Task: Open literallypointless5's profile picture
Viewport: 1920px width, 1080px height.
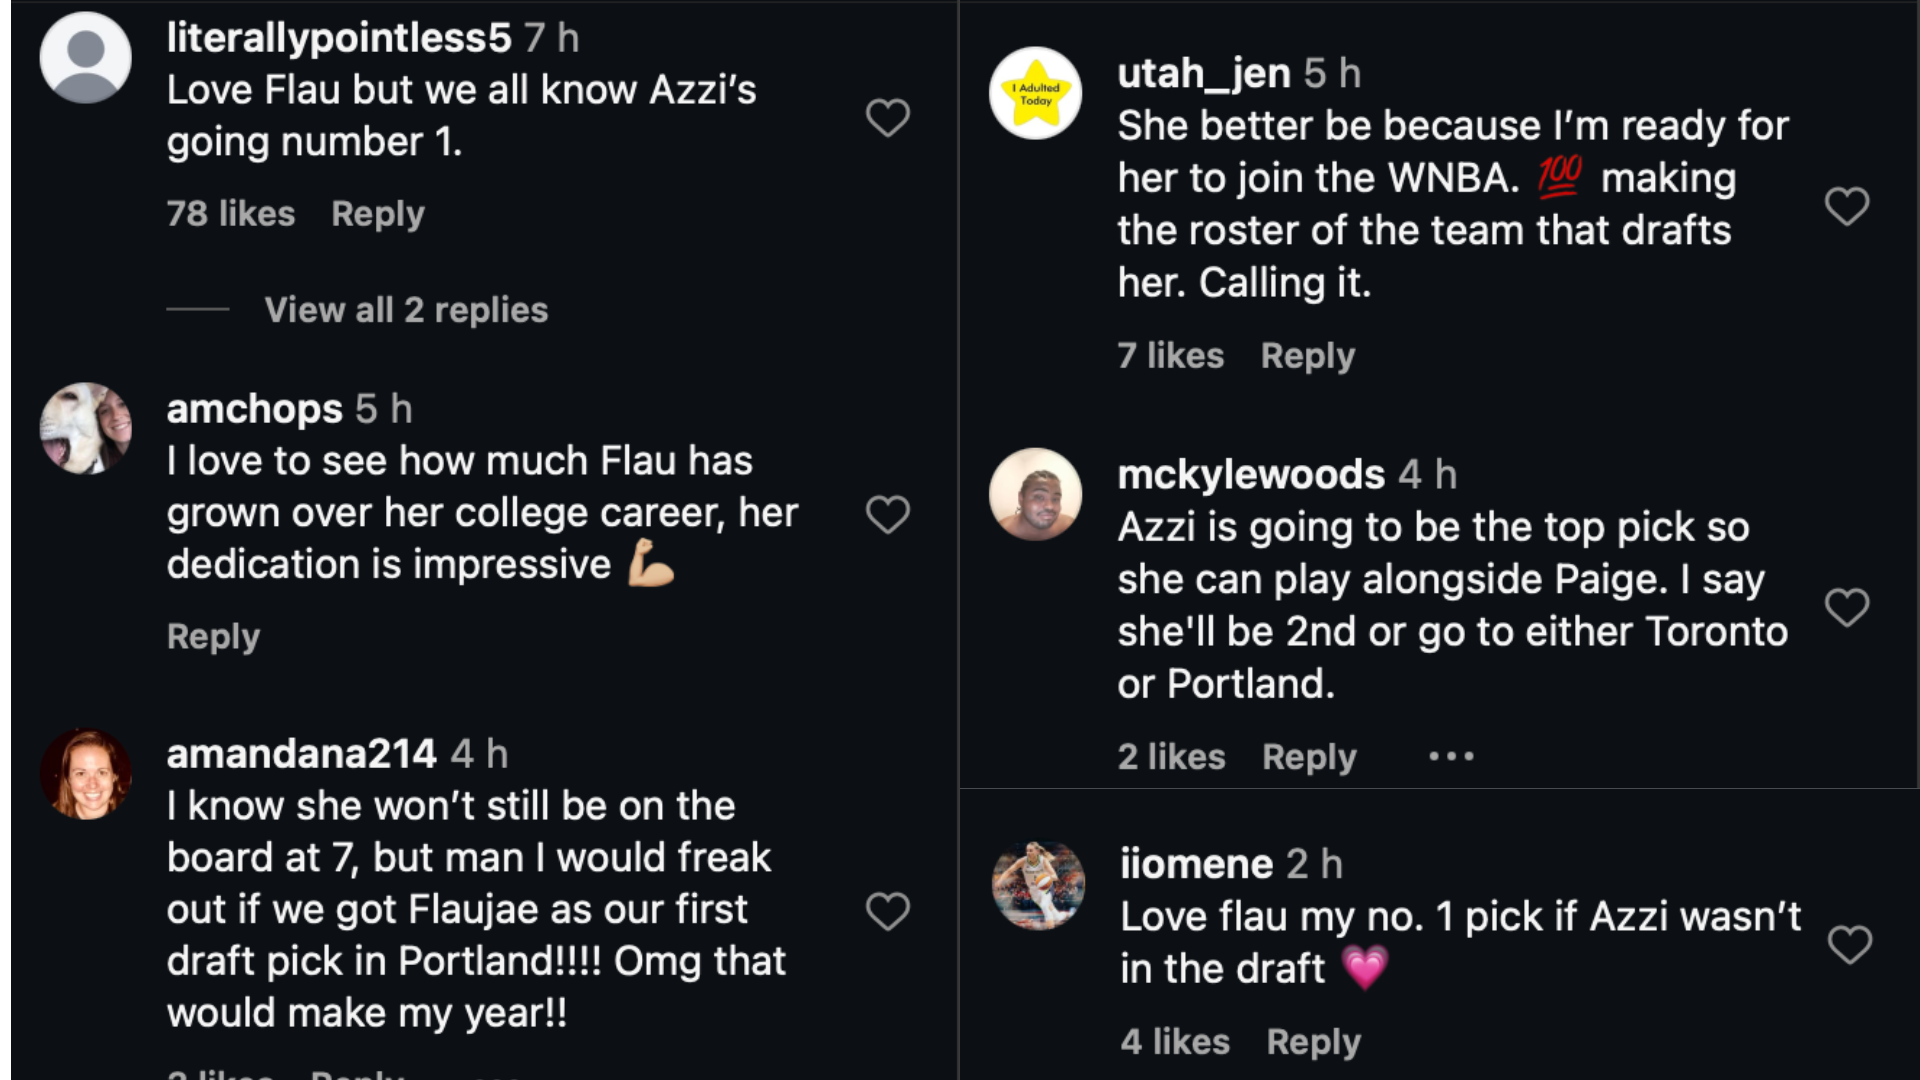Action: 86,57
